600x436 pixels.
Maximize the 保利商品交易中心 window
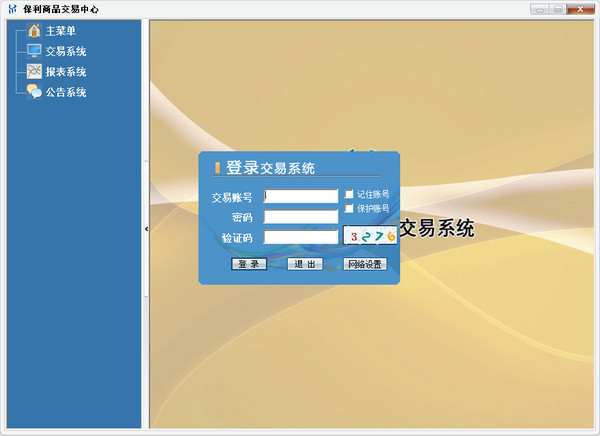click(558, 9)
